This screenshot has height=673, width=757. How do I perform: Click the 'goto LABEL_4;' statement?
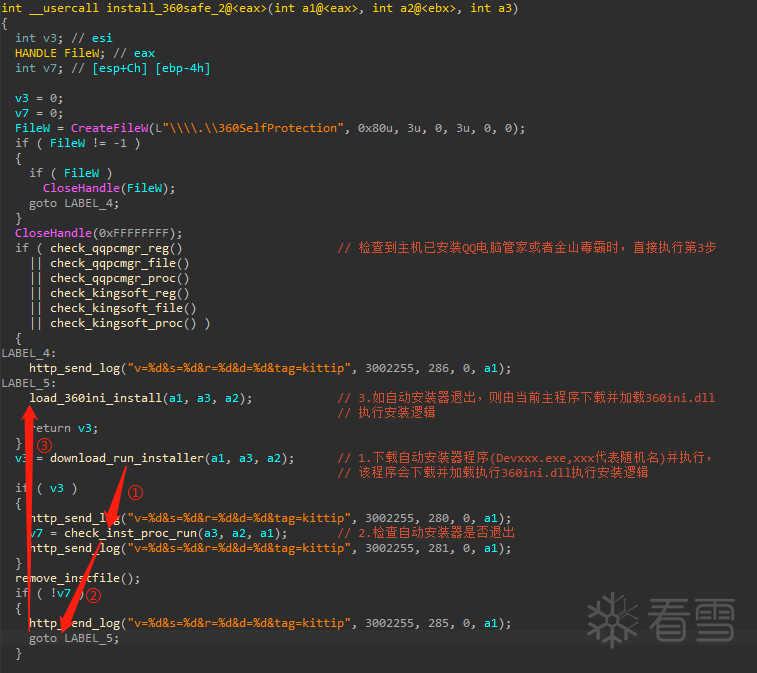pos(74,203)
